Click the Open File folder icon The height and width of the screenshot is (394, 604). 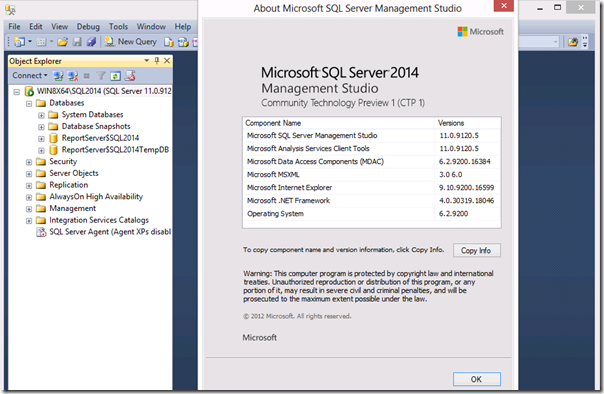point(62,42)
